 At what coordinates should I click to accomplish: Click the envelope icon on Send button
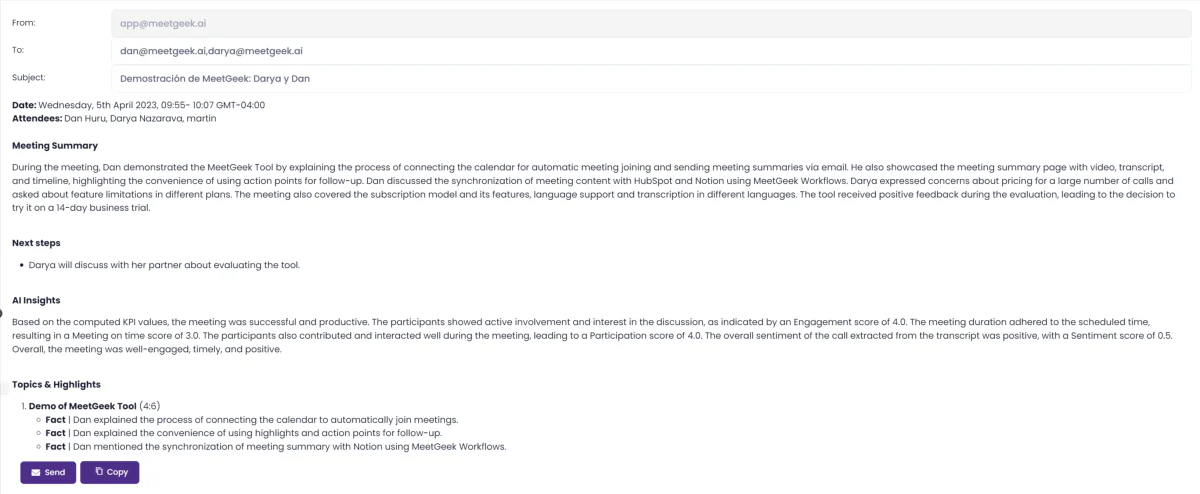[x=36, y=472]
